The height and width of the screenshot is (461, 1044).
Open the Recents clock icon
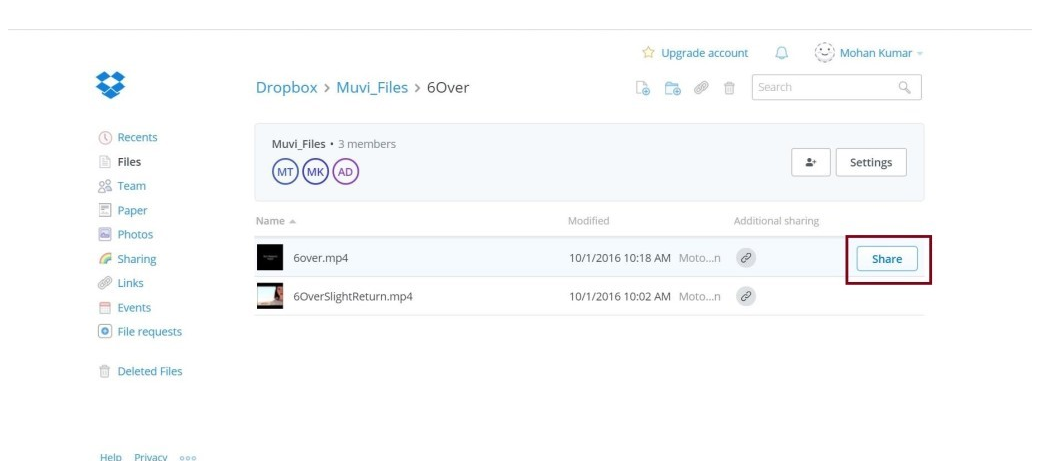click(x=105, y=138)
